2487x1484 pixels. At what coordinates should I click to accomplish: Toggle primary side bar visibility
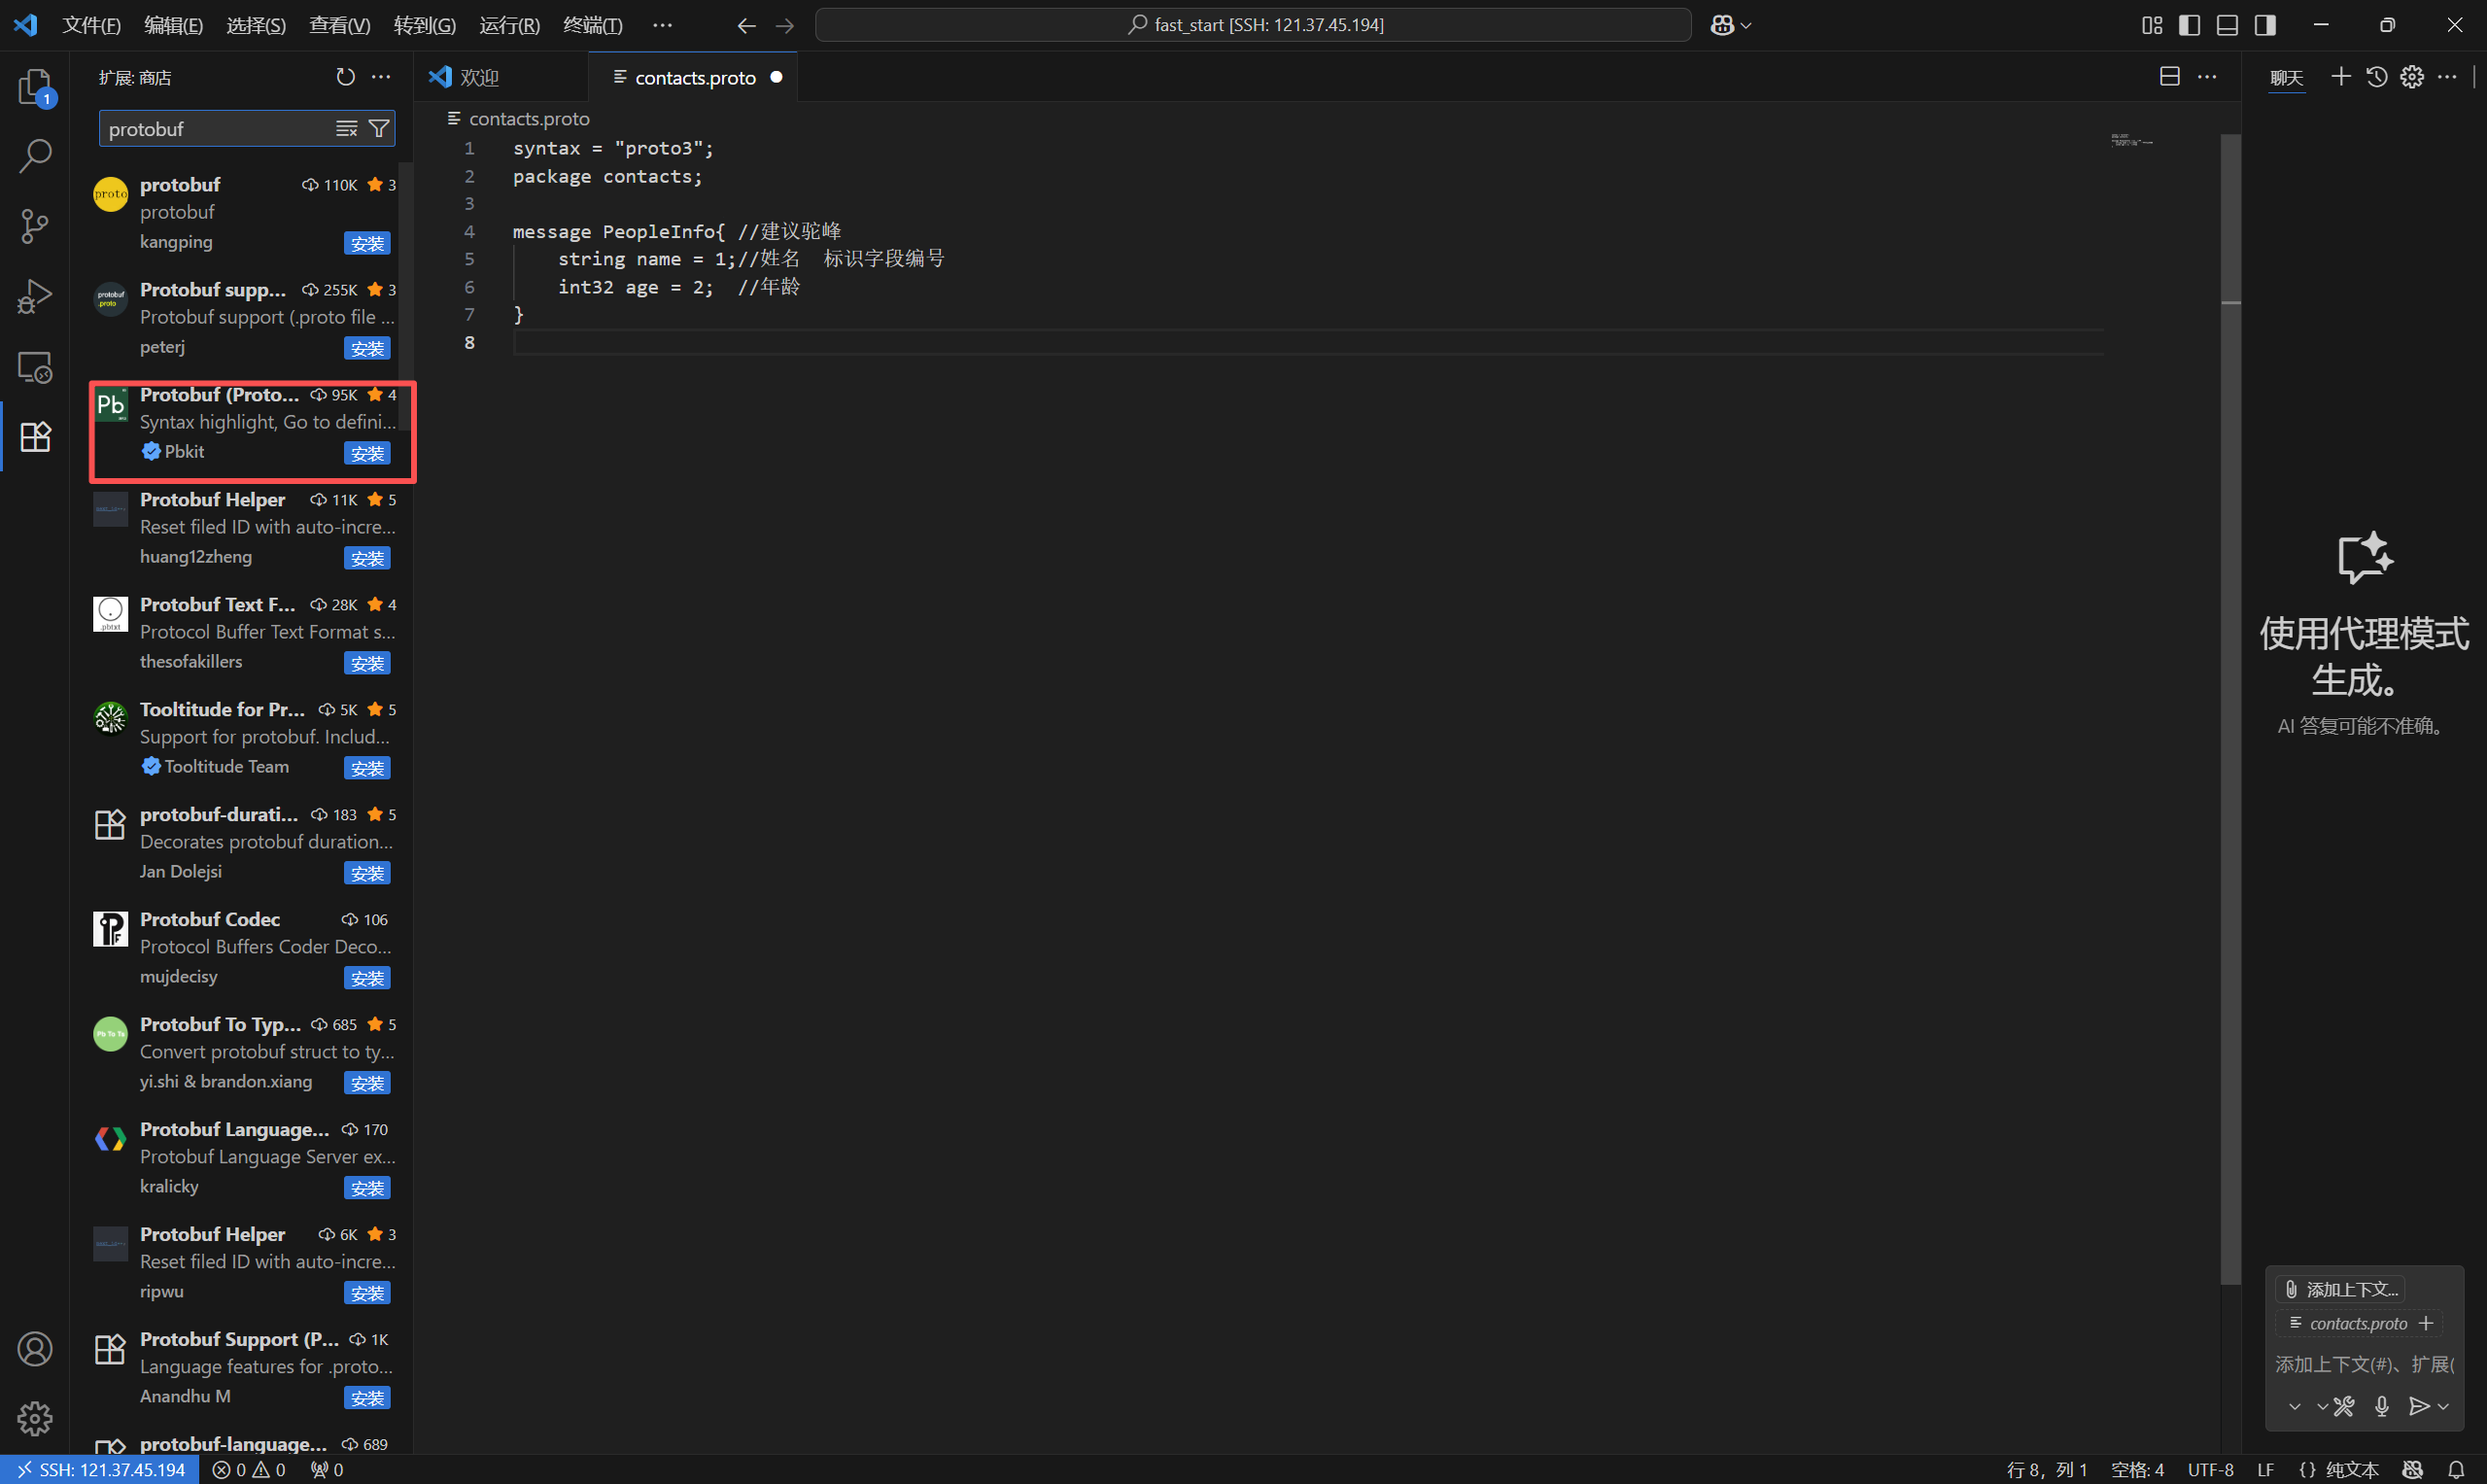[x=2189, y=25]
